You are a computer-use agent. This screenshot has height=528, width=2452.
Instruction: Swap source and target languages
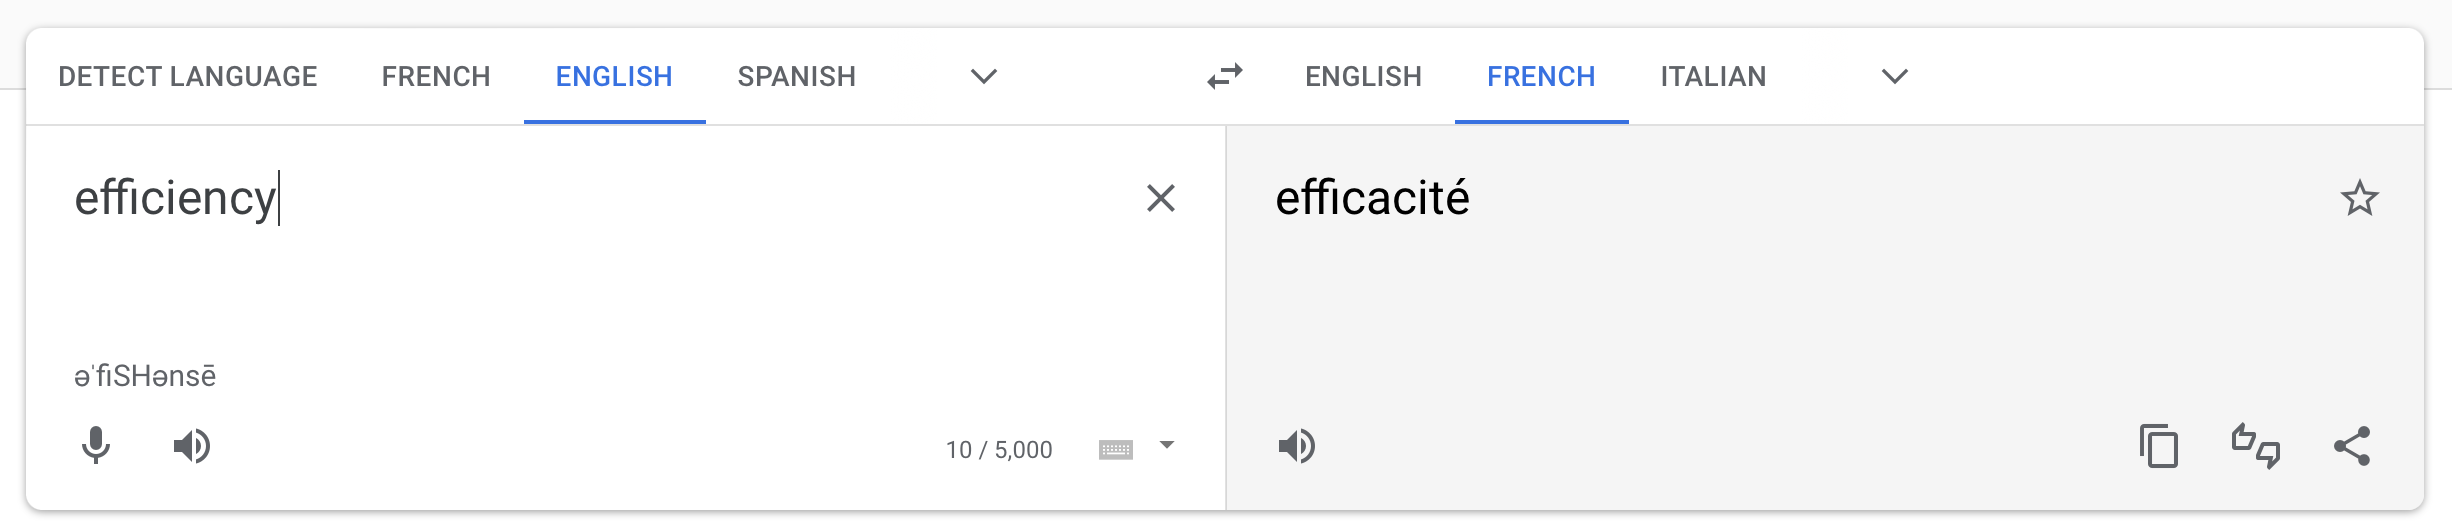click(x=1225, y=77)
